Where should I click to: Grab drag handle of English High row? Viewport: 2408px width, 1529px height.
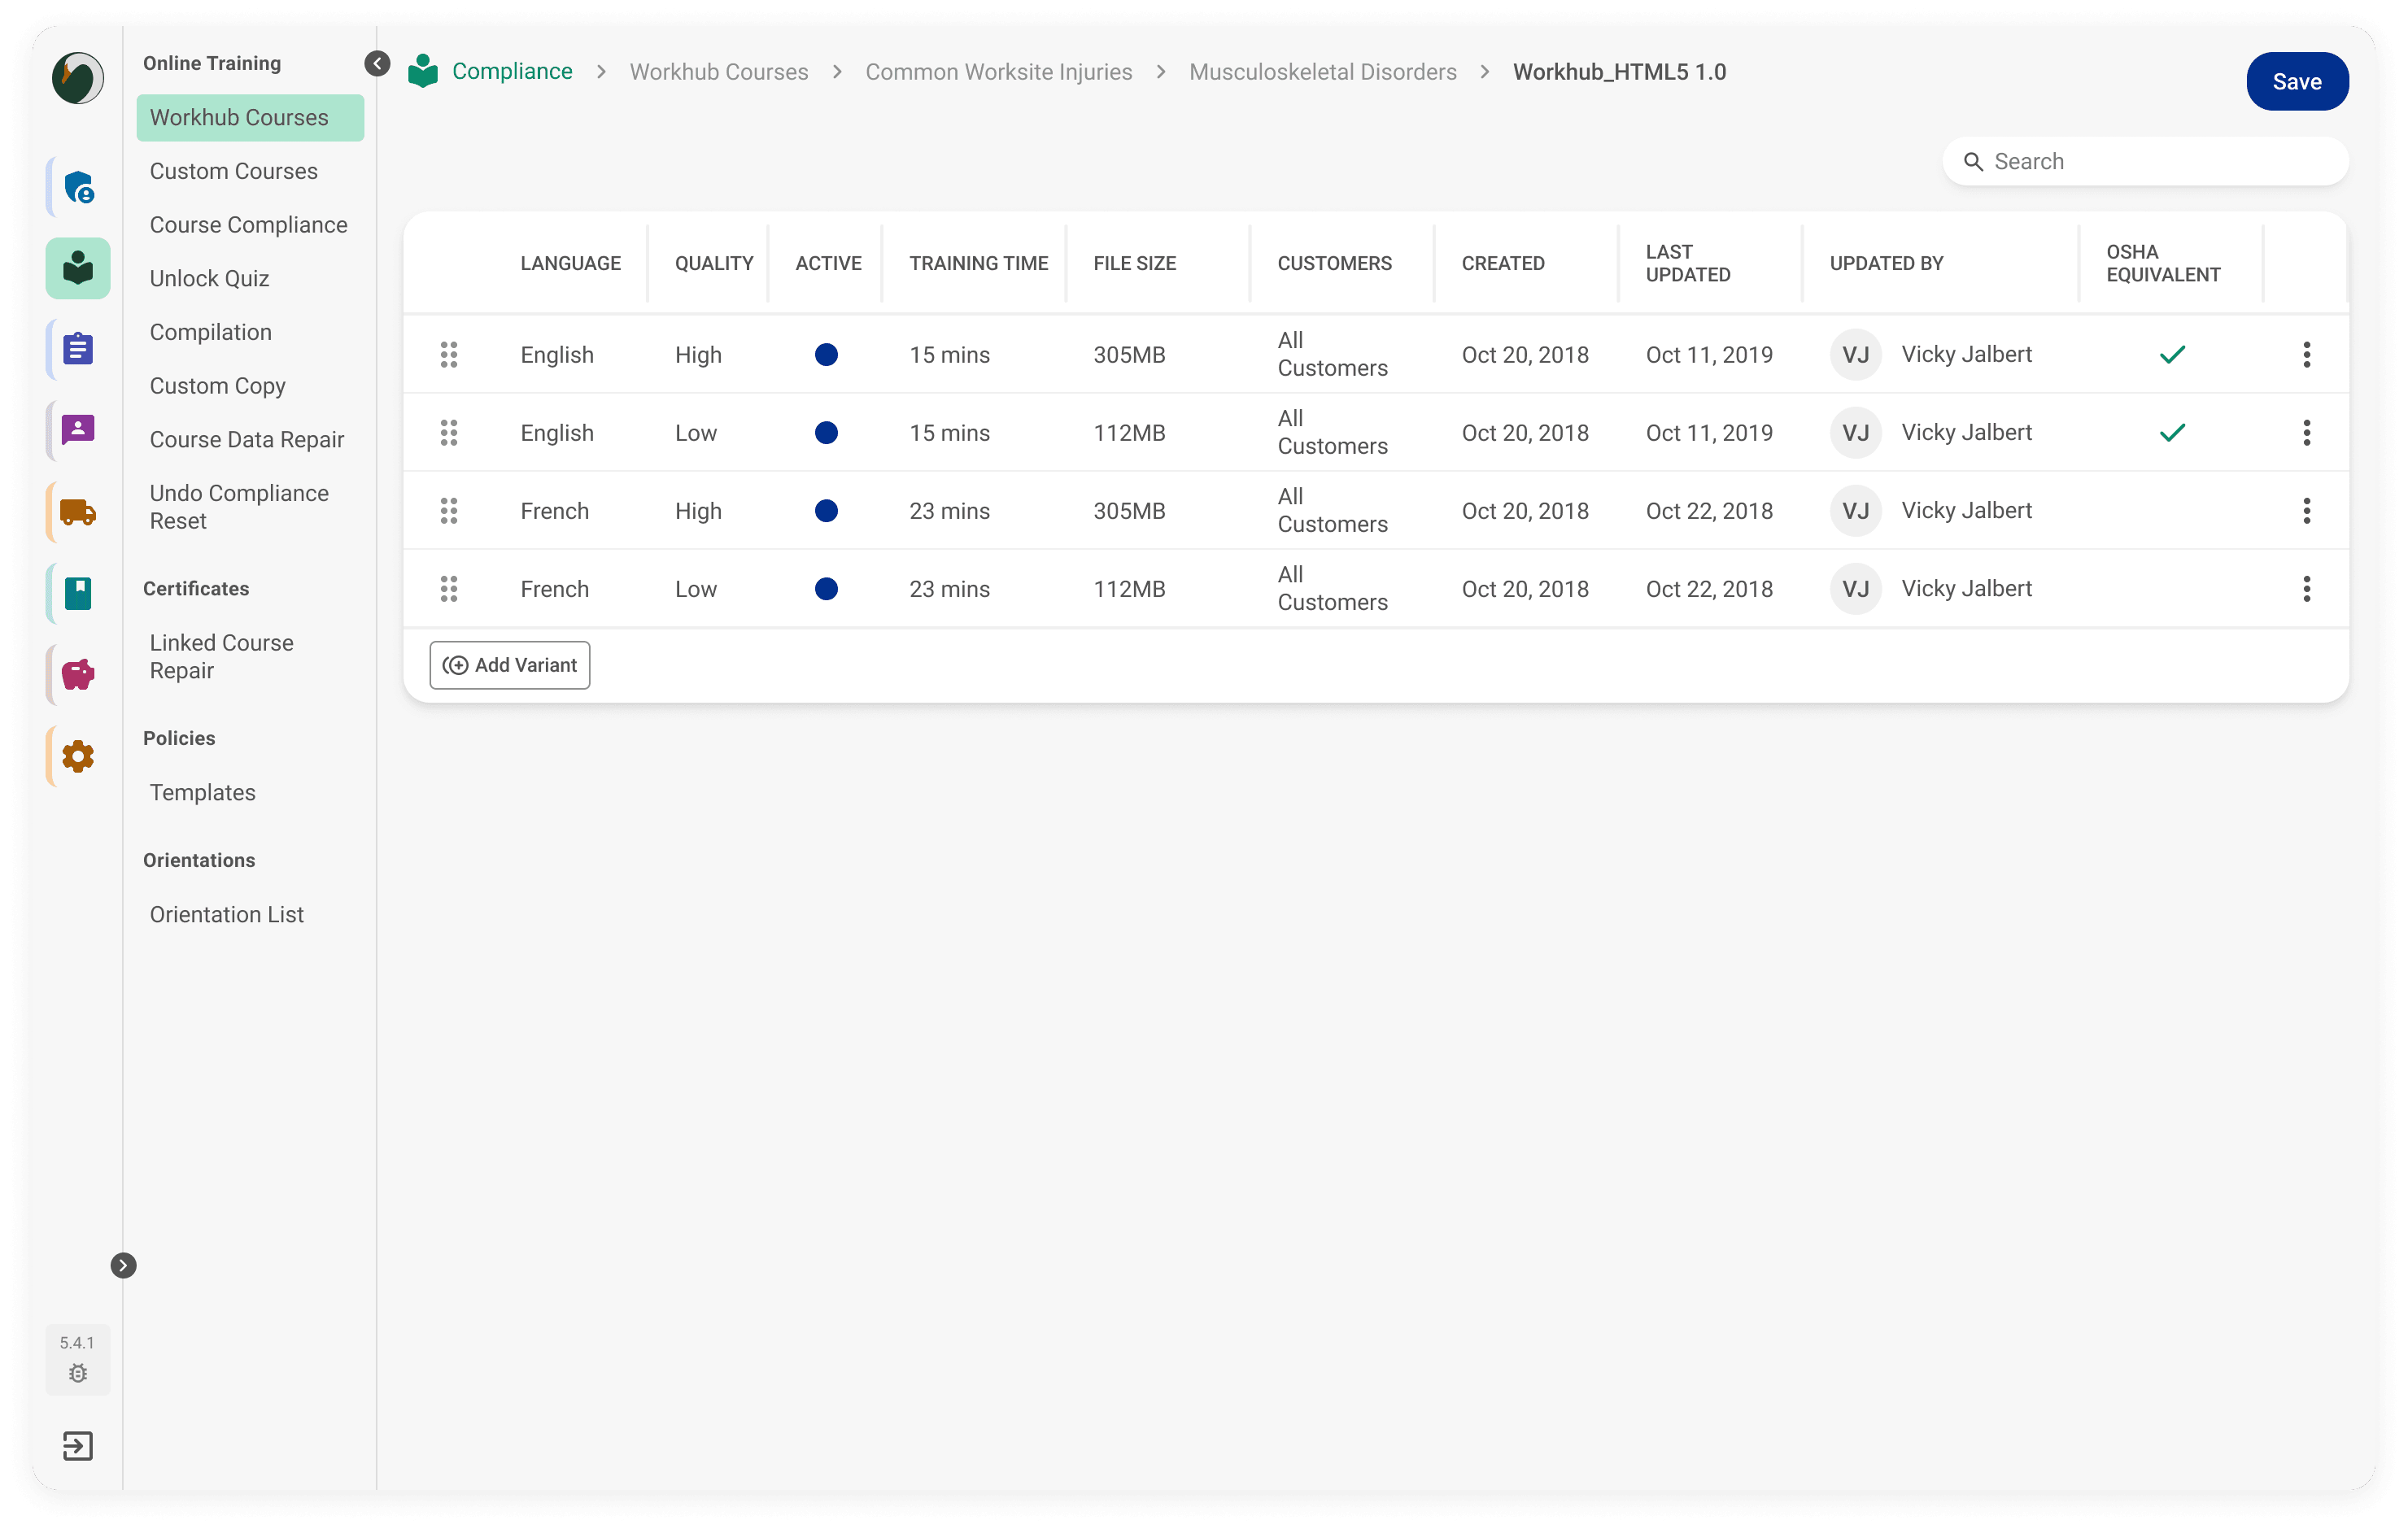coord(449,354)
